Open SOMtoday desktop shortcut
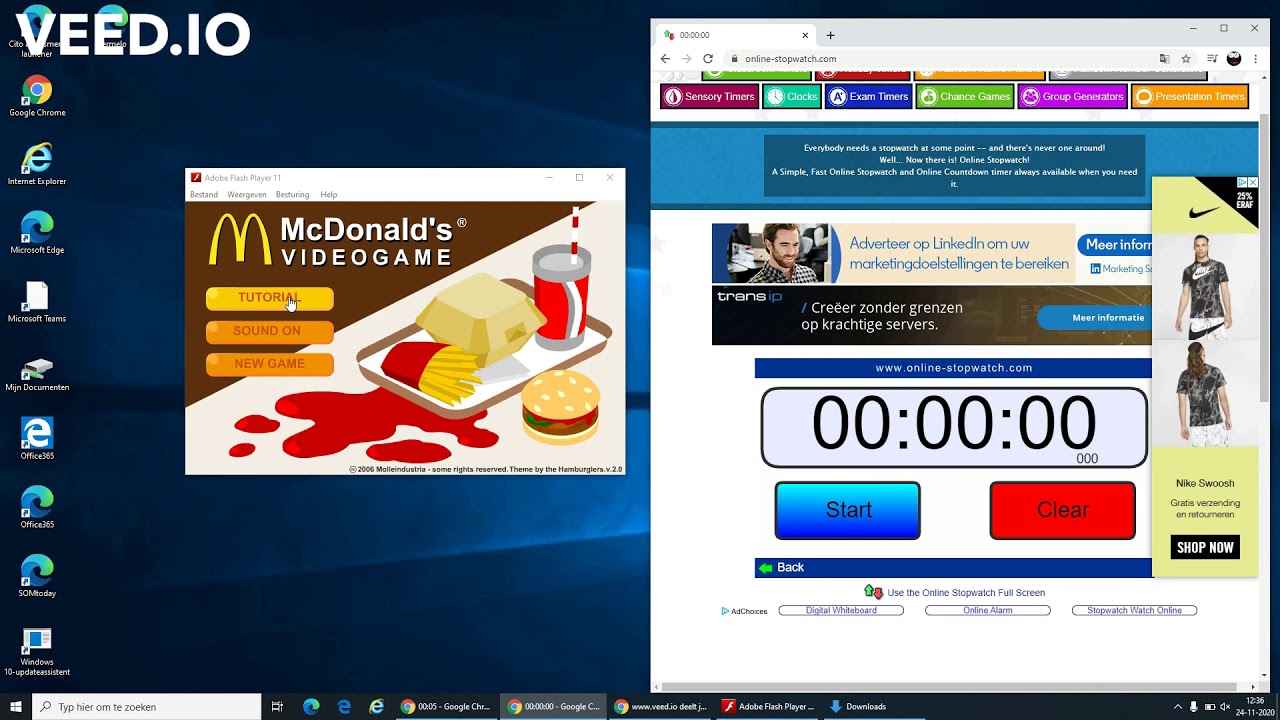The image size is (1280, 720). 37,577
